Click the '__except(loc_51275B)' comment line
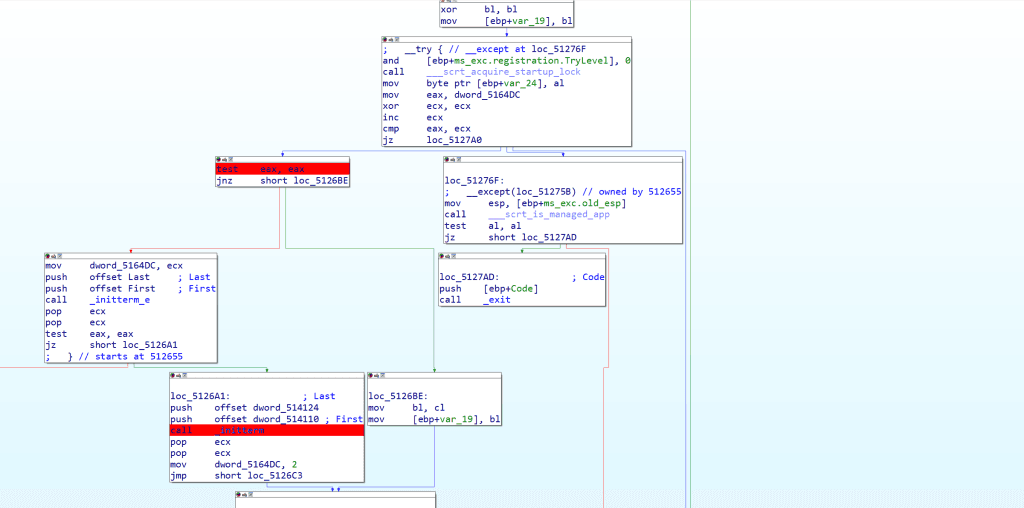The width and height of the screenshot is (1024, 508). (562, 192)
